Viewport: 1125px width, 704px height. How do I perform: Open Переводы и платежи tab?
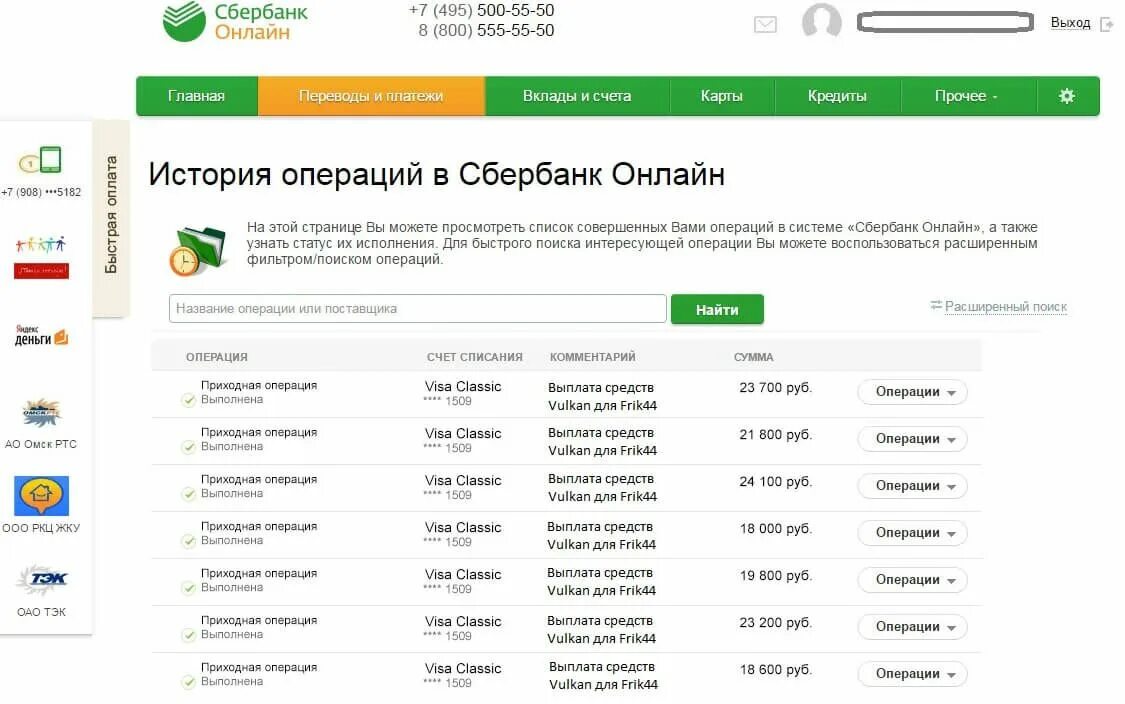[371, 96]
